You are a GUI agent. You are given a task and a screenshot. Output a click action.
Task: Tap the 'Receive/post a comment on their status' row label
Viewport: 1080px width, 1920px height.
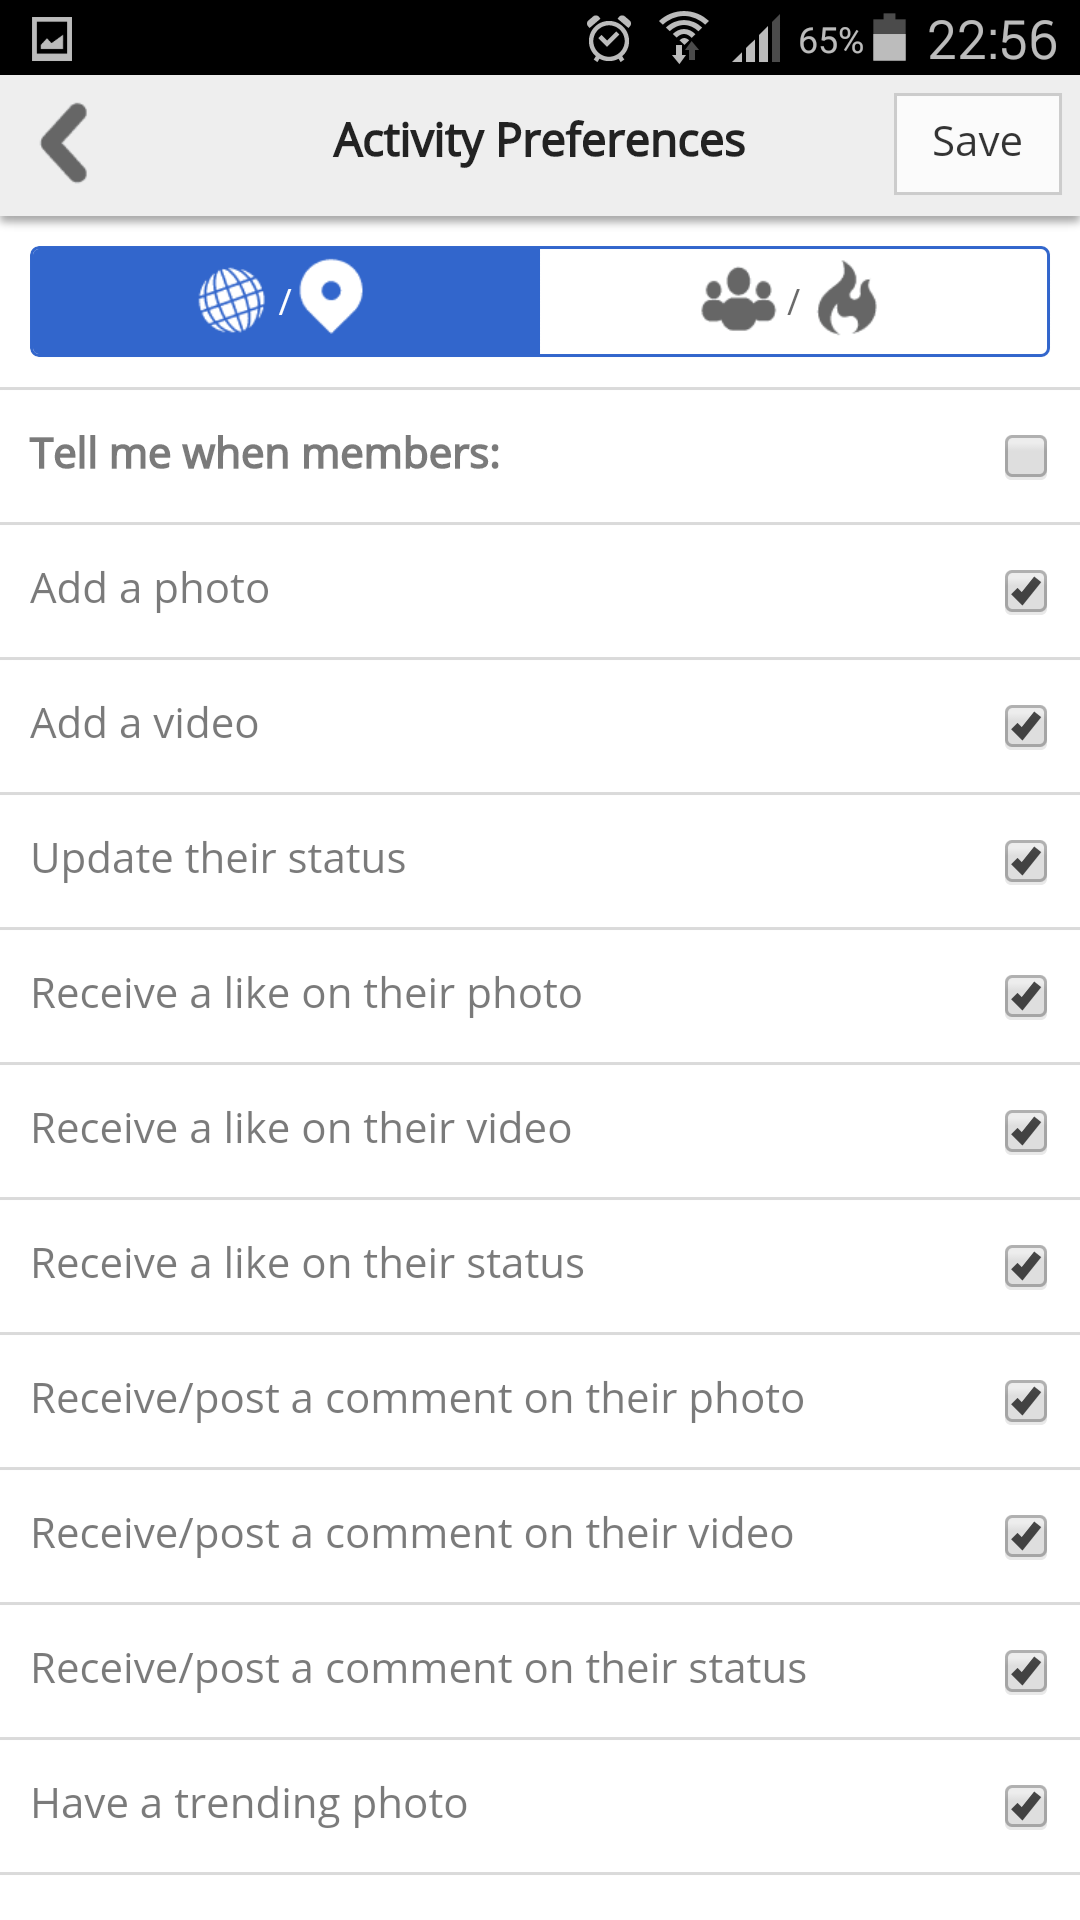[x=418, y=1669]
